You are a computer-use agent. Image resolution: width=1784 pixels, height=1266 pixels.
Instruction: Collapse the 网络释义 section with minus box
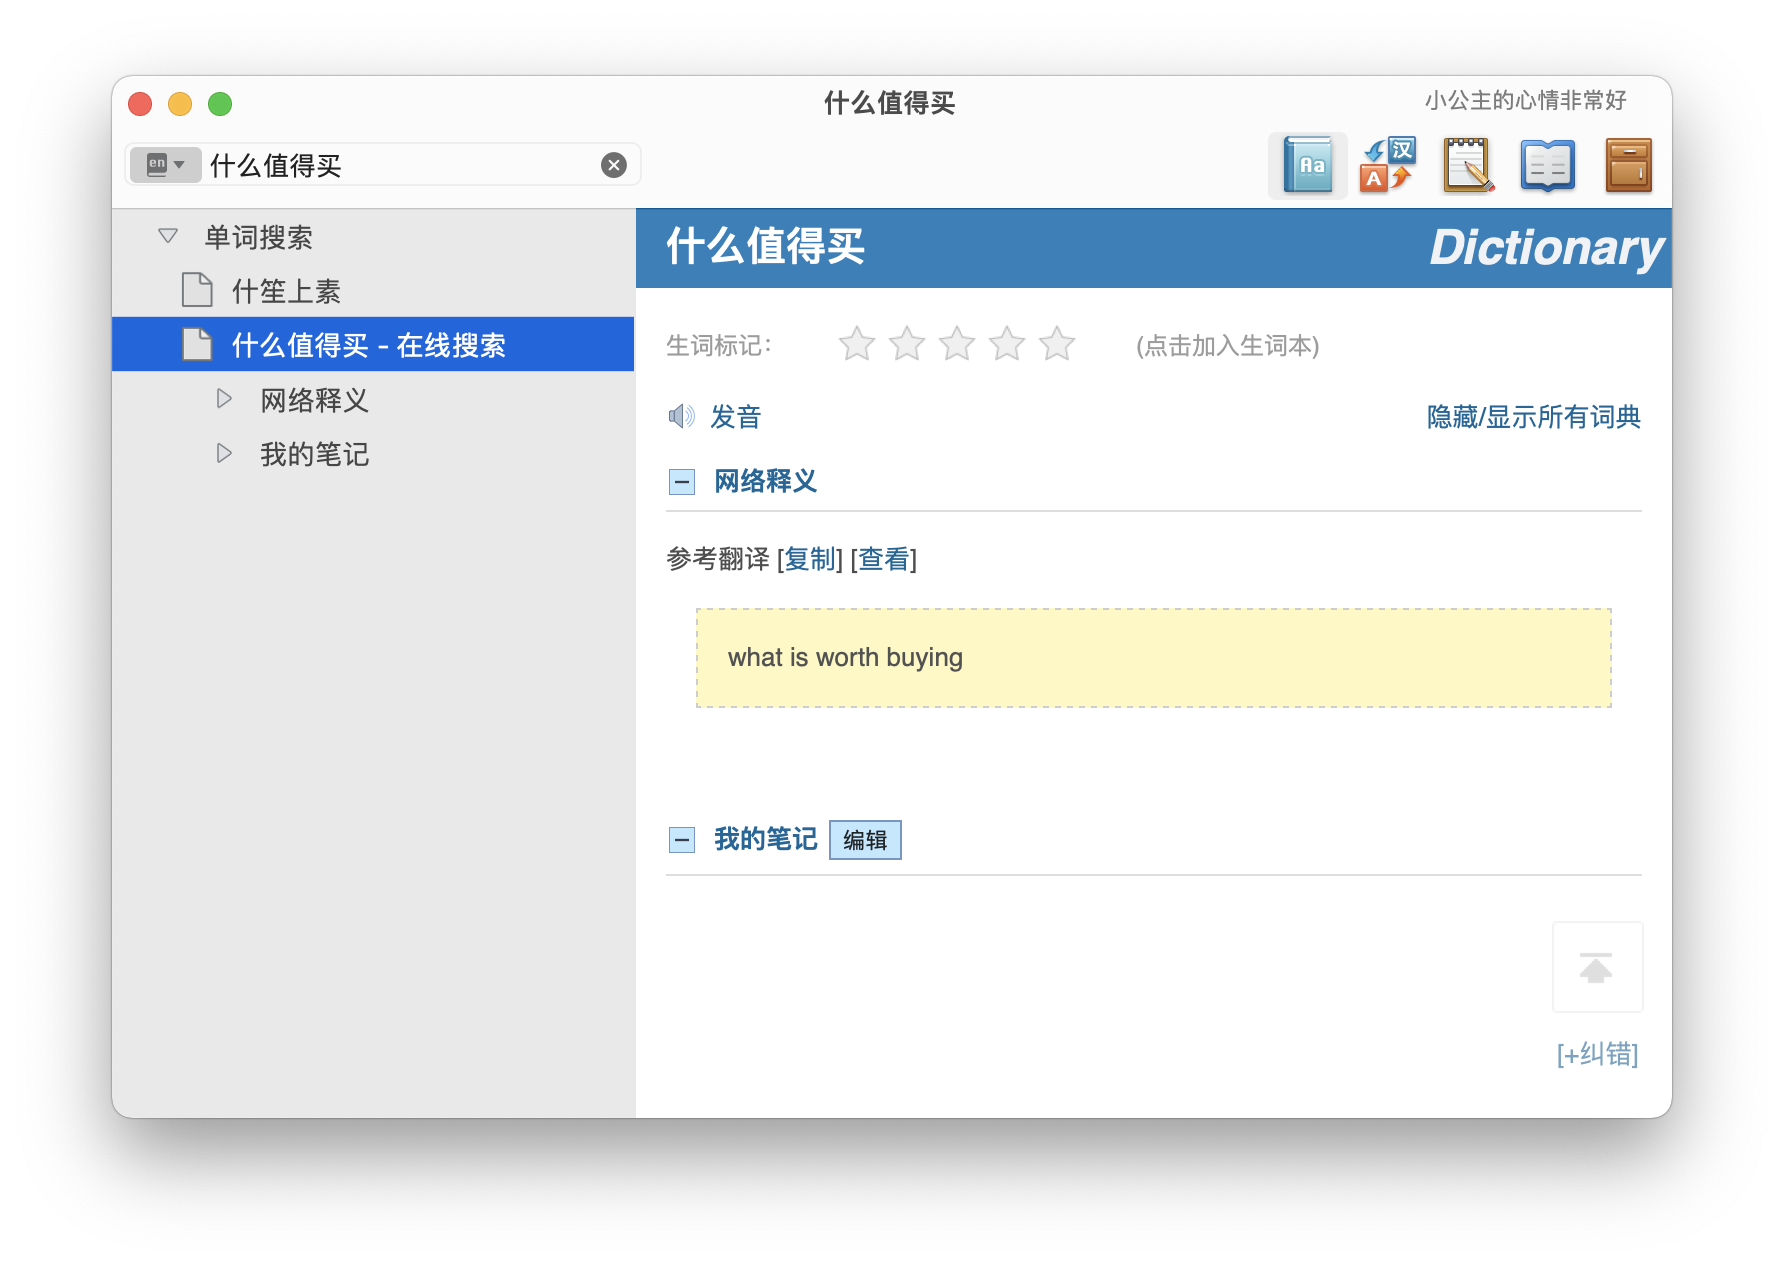[682, 482]
